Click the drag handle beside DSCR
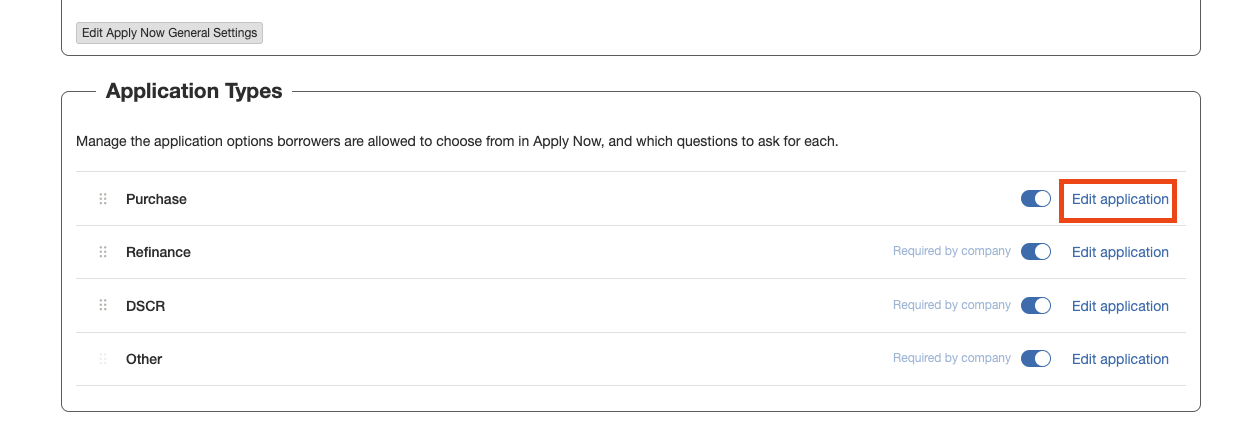The width and height of the screenshot is (1258, 434). click(x=102, y=306)
